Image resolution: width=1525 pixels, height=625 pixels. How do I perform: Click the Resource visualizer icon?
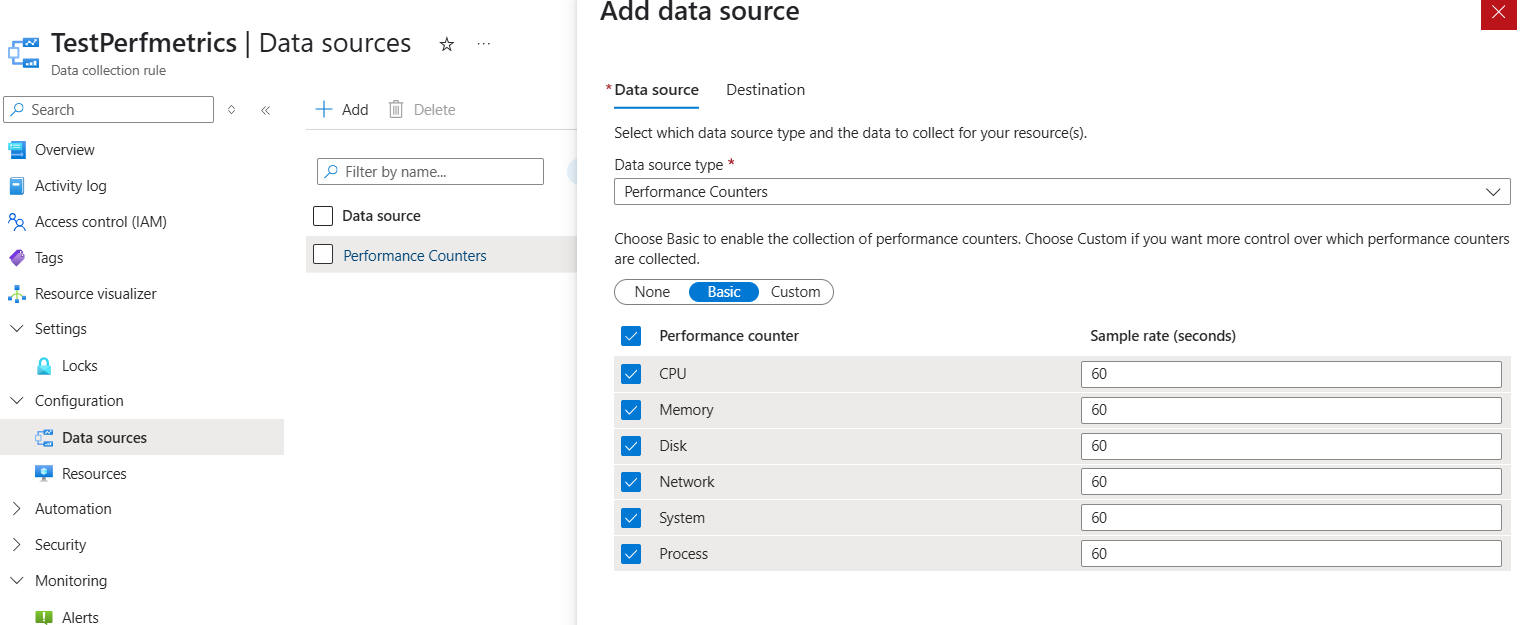[17, 294]
